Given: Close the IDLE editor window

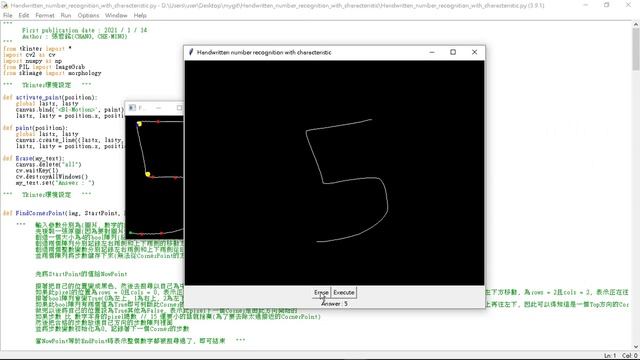Looking at the screenshot, I should point(629,5).
